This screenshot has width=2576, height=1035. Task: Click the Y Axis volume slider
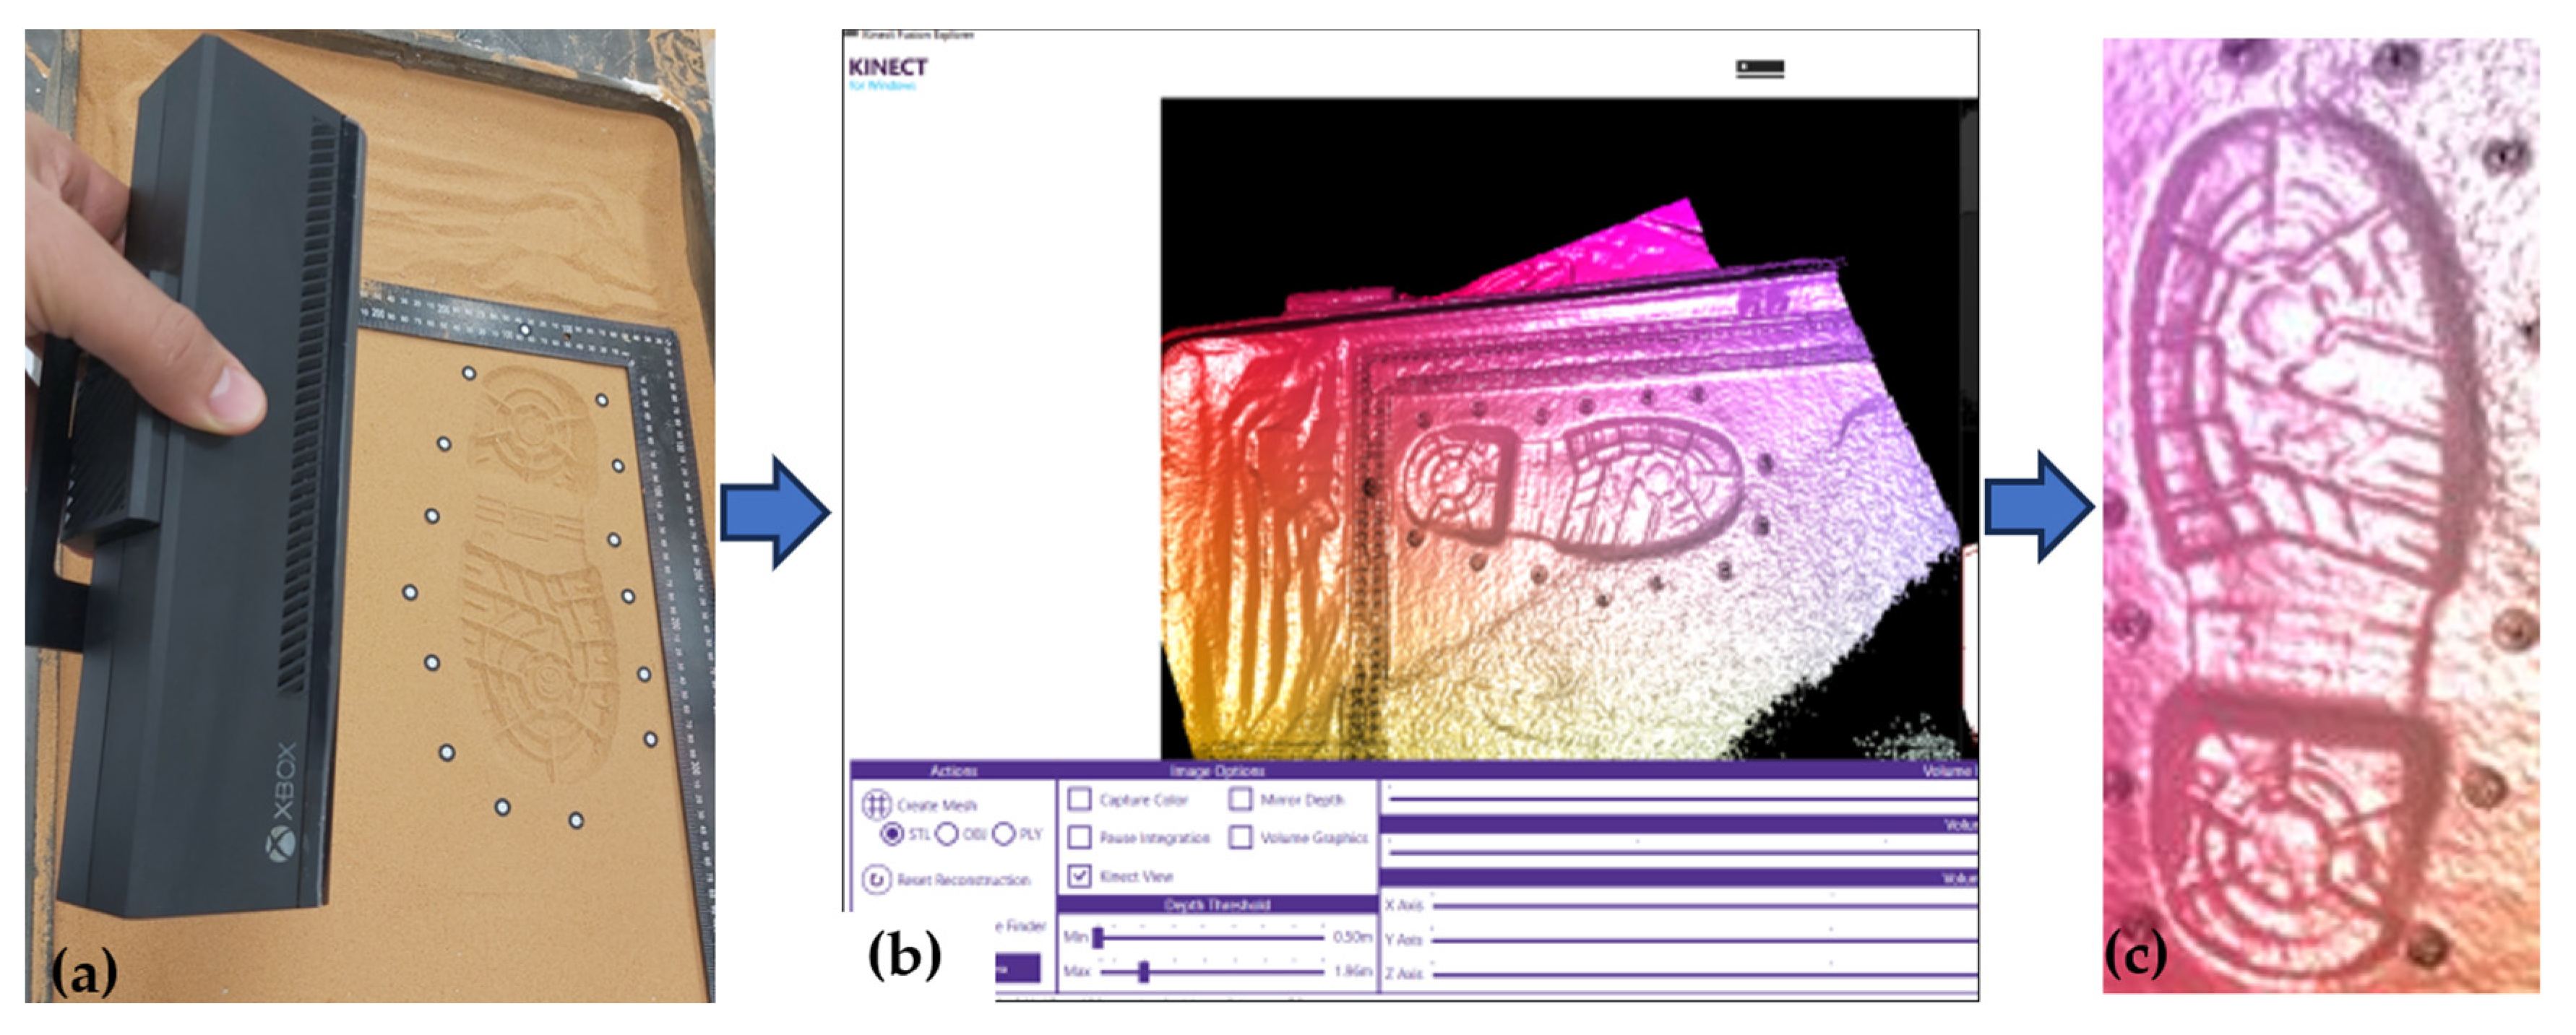click(x=1700, y=940)
